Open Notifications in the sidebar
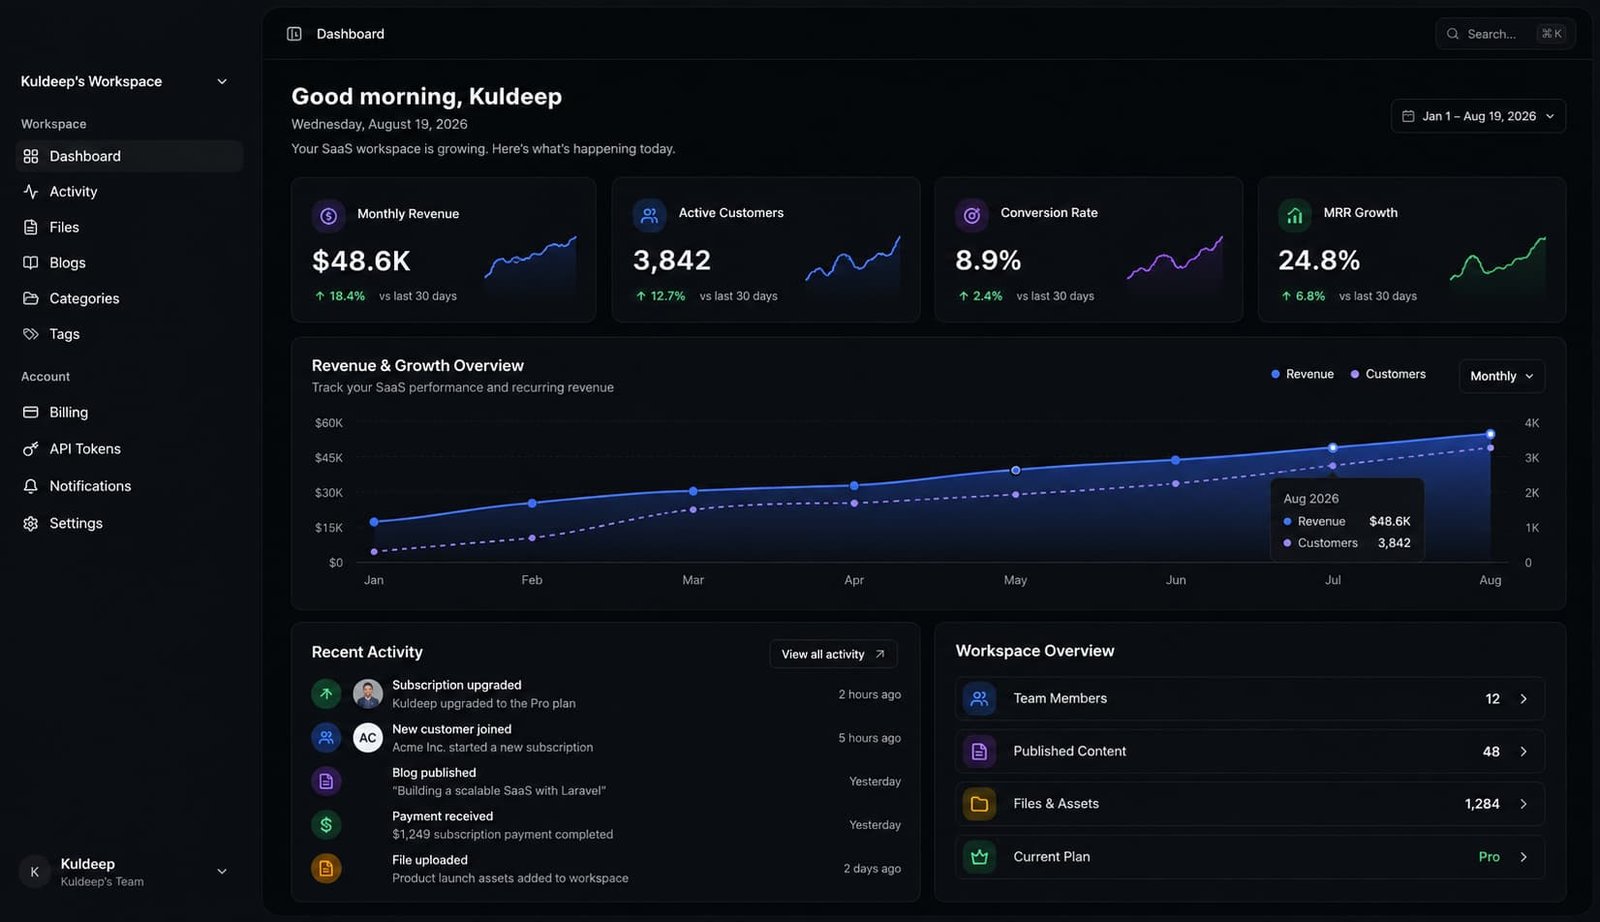Screen dimensions: 1600x922 130,486
